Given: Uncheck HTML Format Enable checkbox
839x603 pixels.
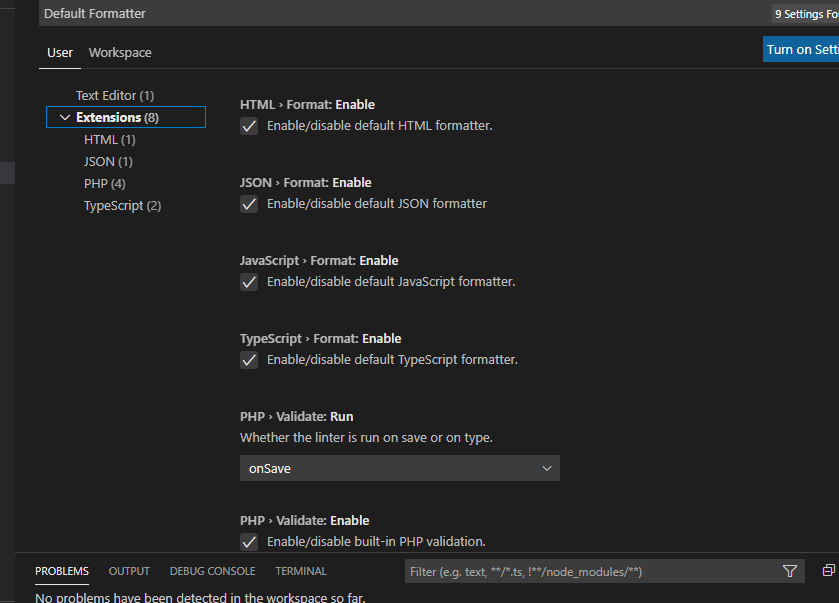Looking at the screenshot, I should pyautogui.click(x=249, y=126).
